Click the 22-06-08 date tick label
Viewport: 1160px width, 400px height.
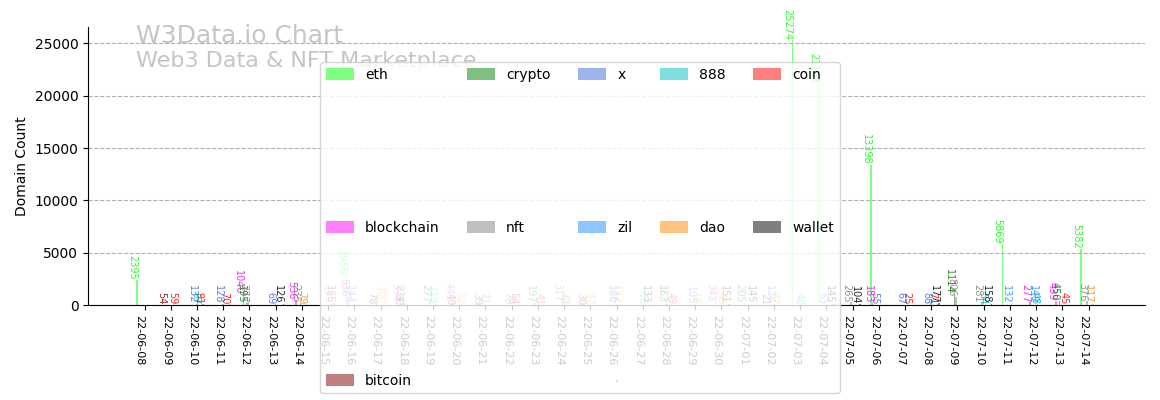click(x=141, y=340)
